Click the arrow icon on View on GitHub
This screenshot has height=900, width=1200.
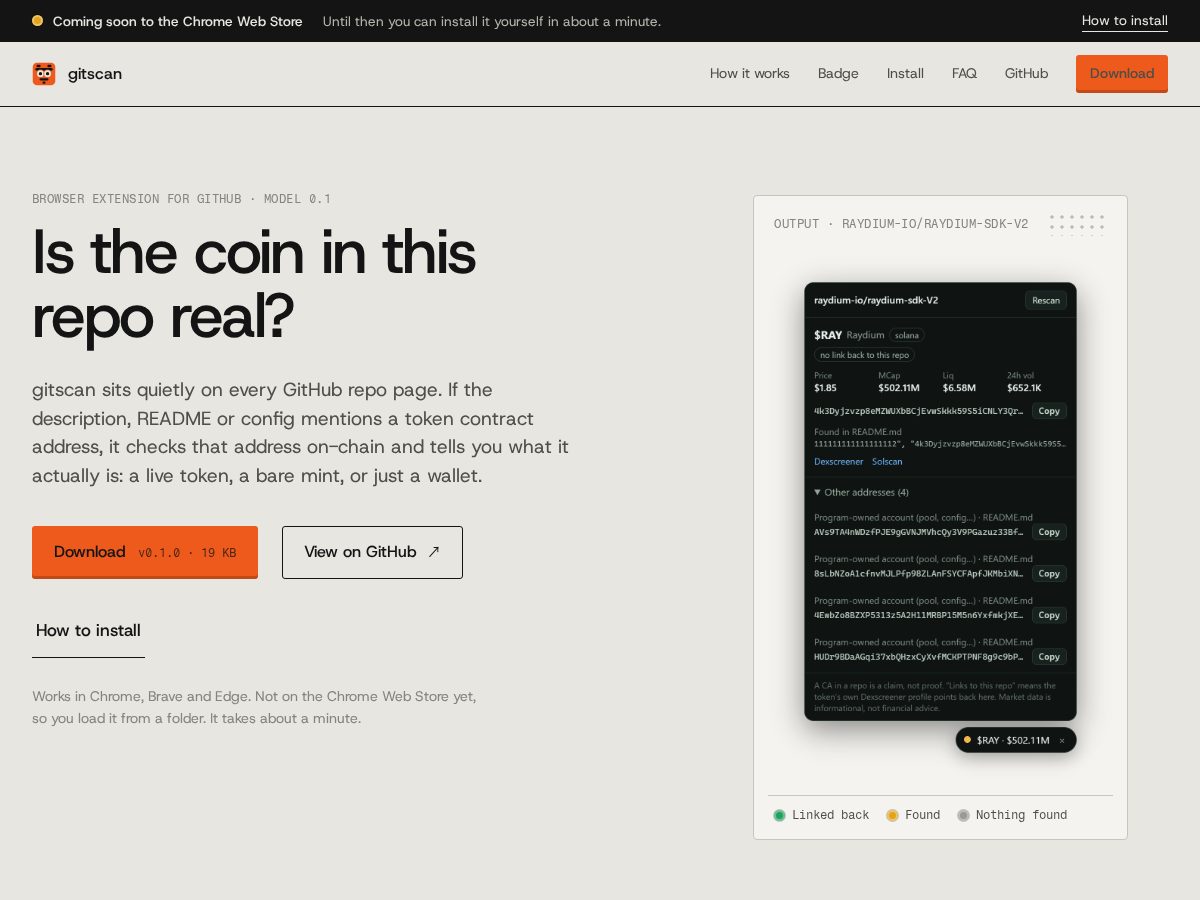coord(433,552)
